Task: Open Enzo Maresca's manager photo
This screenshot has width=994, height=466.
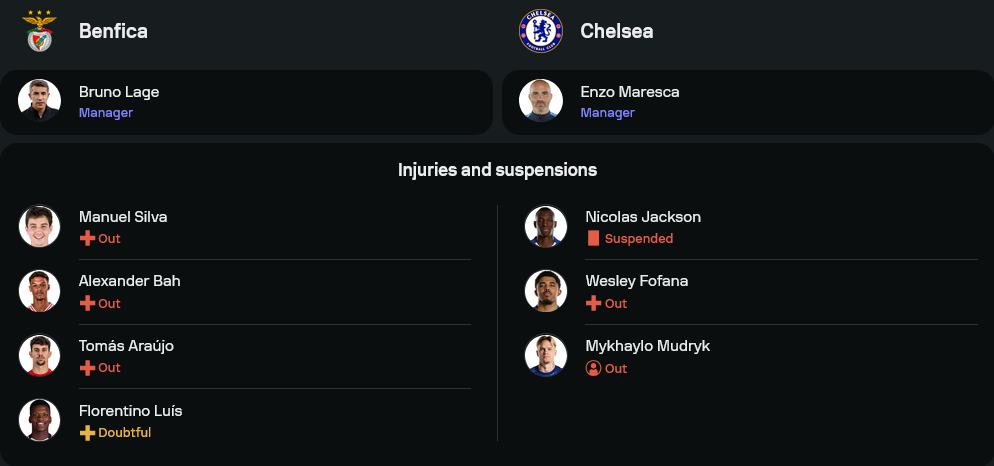Action: (x=541, y=101)
